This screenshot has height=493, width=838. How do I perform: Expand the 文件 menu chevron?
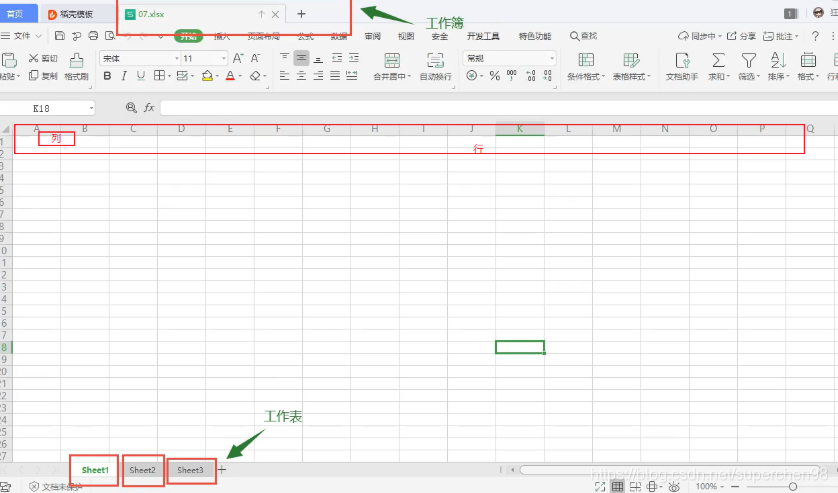(x=38, y=36)
